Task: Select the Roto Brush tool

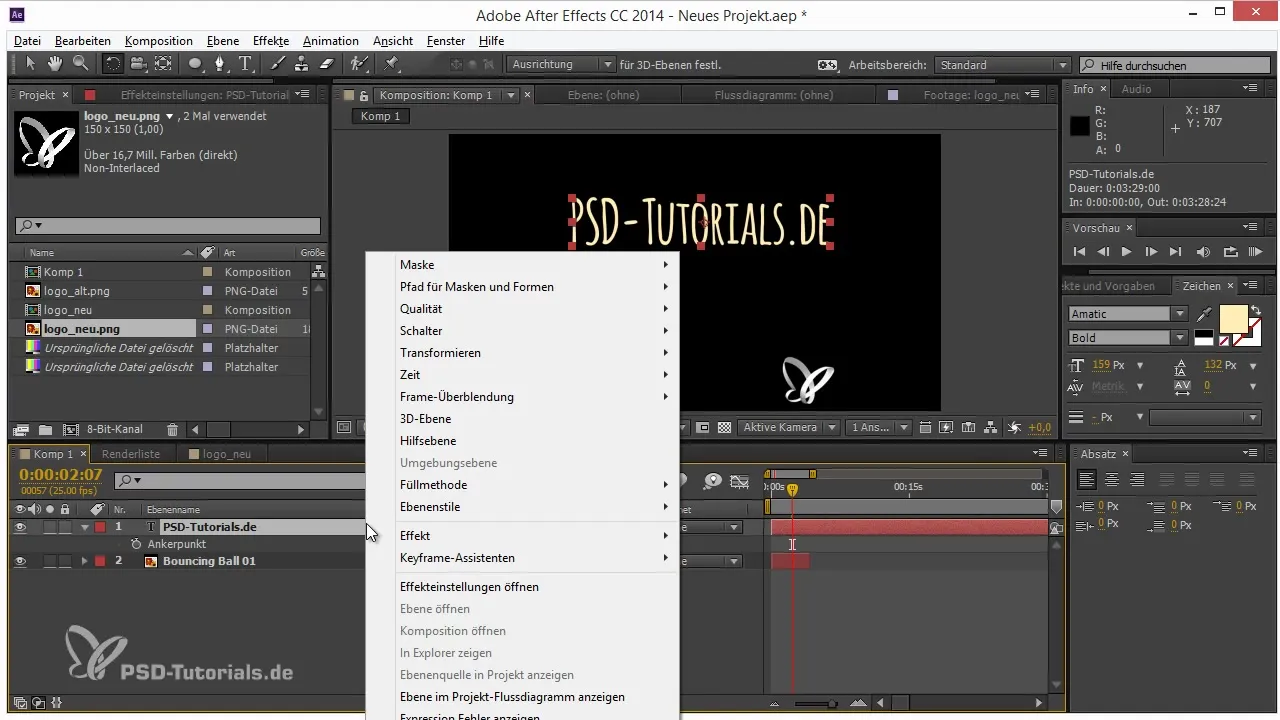Action: tap(358, 64)
